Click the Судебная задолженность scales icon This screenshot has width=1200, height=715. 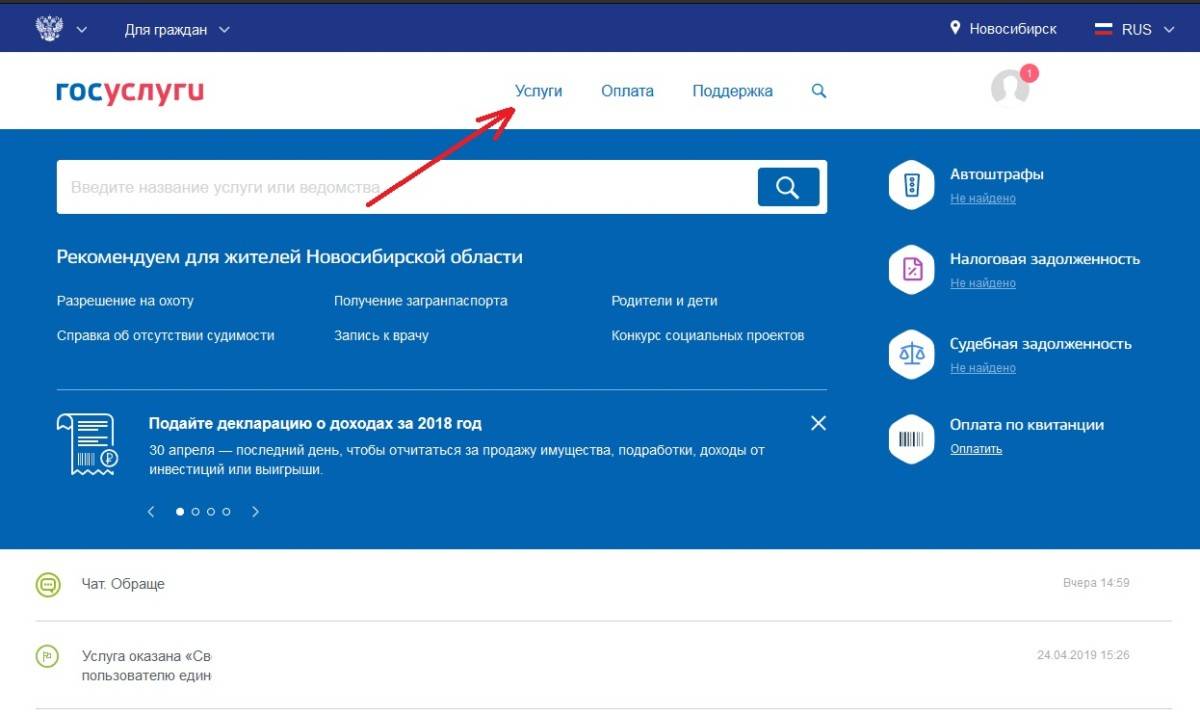click(911, 354)
